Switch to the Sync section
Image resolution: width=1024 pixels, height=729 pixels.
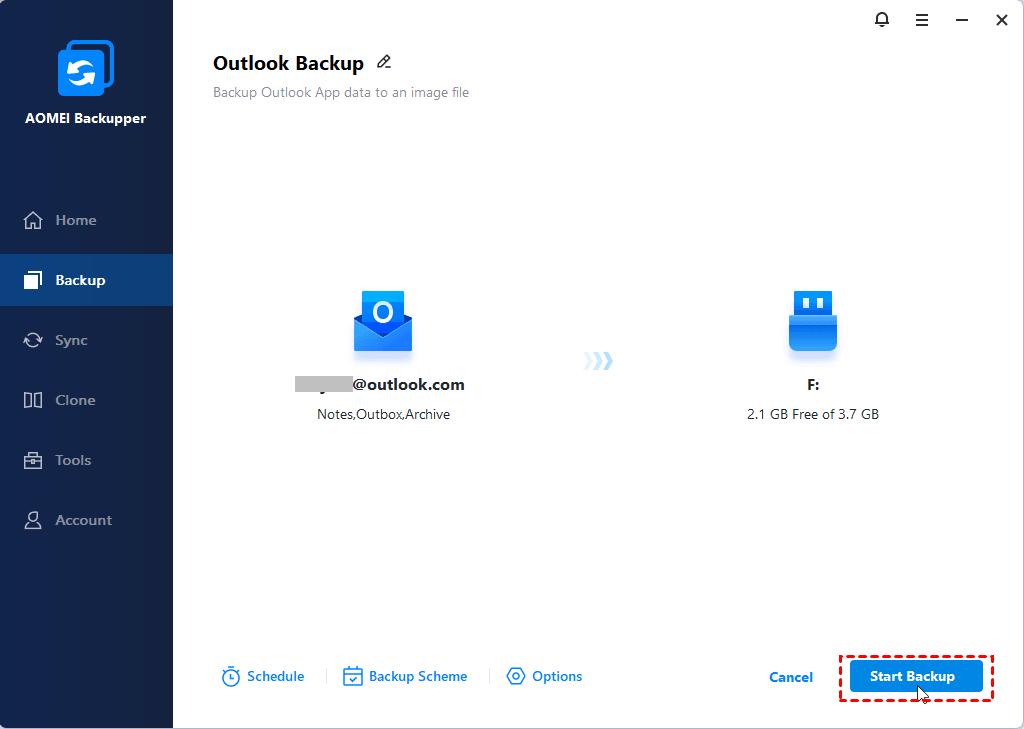(x=71, y=340)
